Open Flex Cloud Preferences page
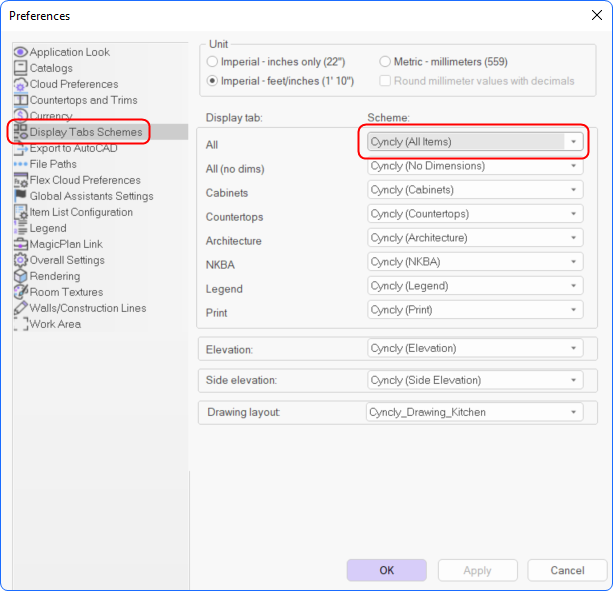 85,180
